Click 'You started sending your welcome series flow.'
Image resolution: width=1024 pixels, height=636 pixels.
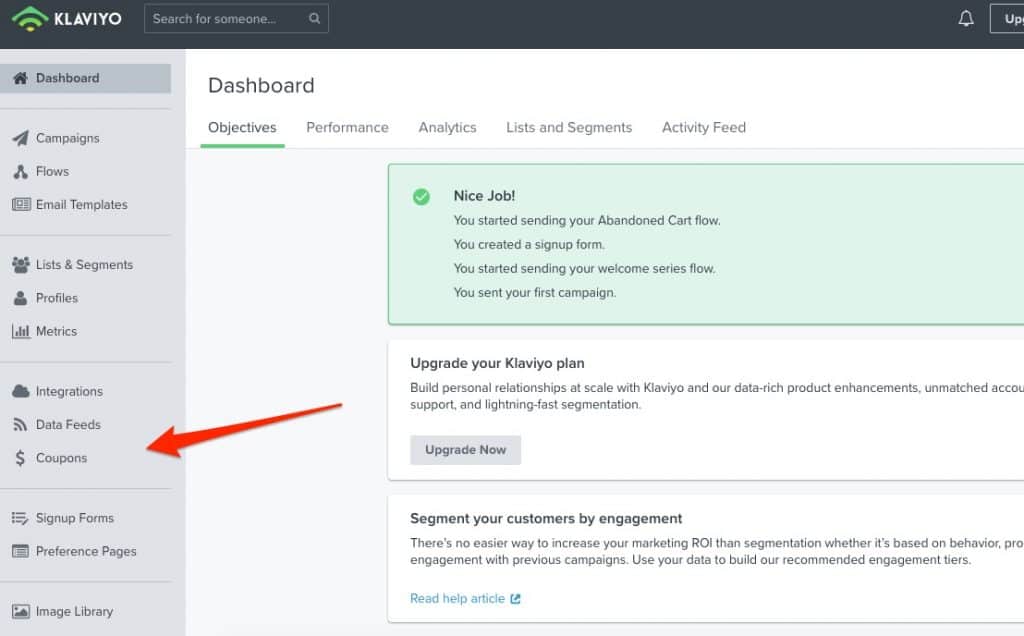pyautogui.click(x=584, y=269)
